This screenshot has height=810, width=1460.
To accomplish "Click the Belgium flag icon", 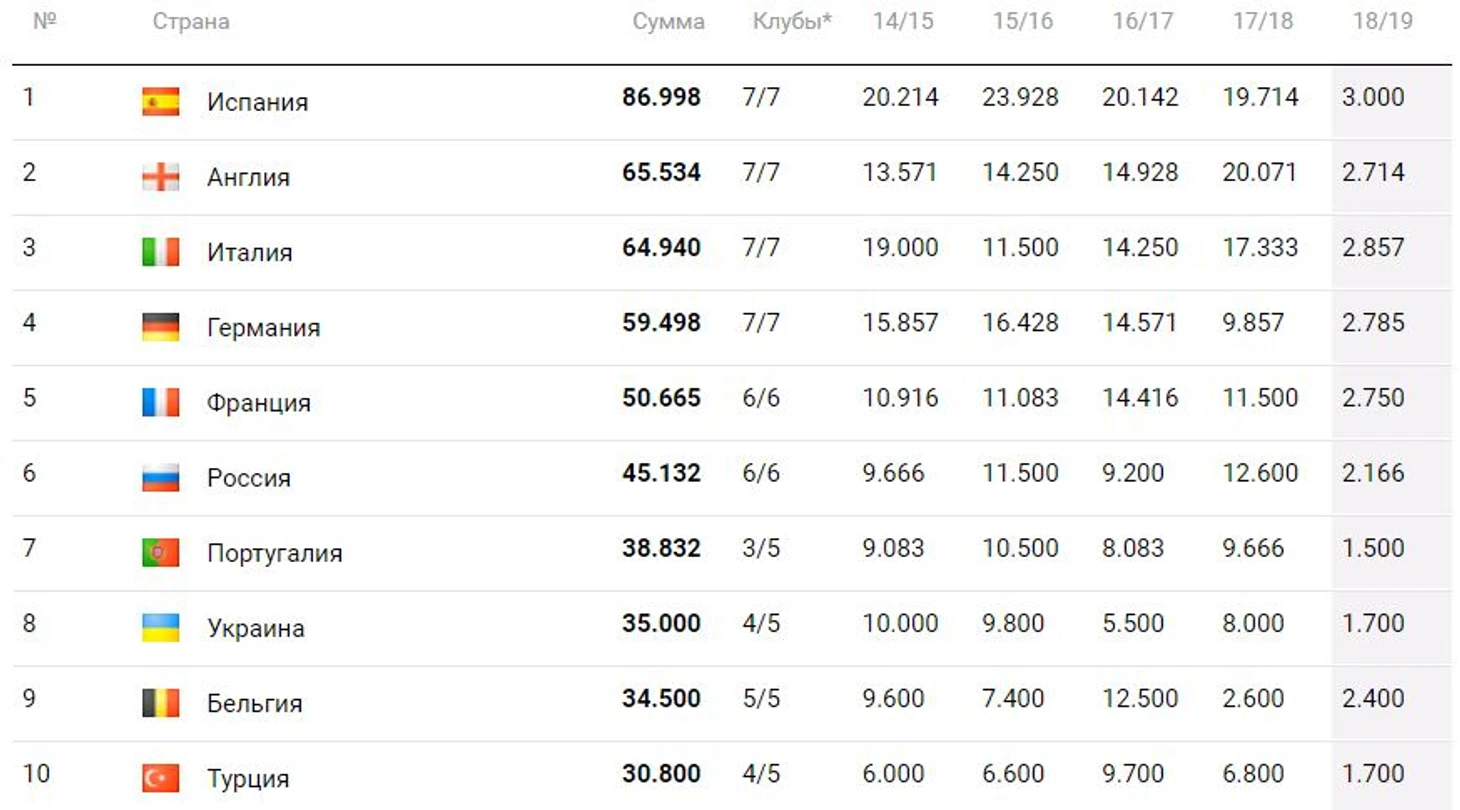I will (x=161, y=702).
